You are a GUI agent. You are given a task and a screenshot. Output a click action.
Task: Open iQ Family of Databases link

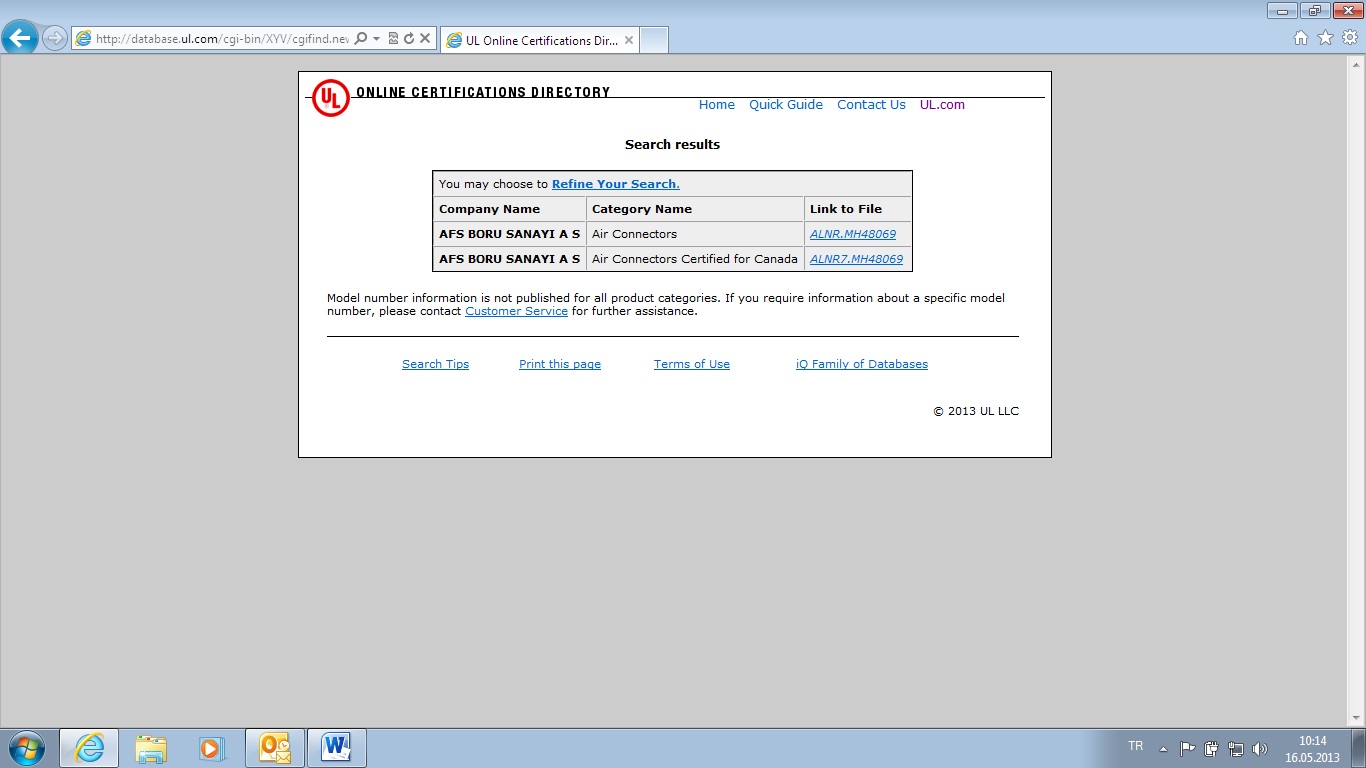tap(862, 364)
